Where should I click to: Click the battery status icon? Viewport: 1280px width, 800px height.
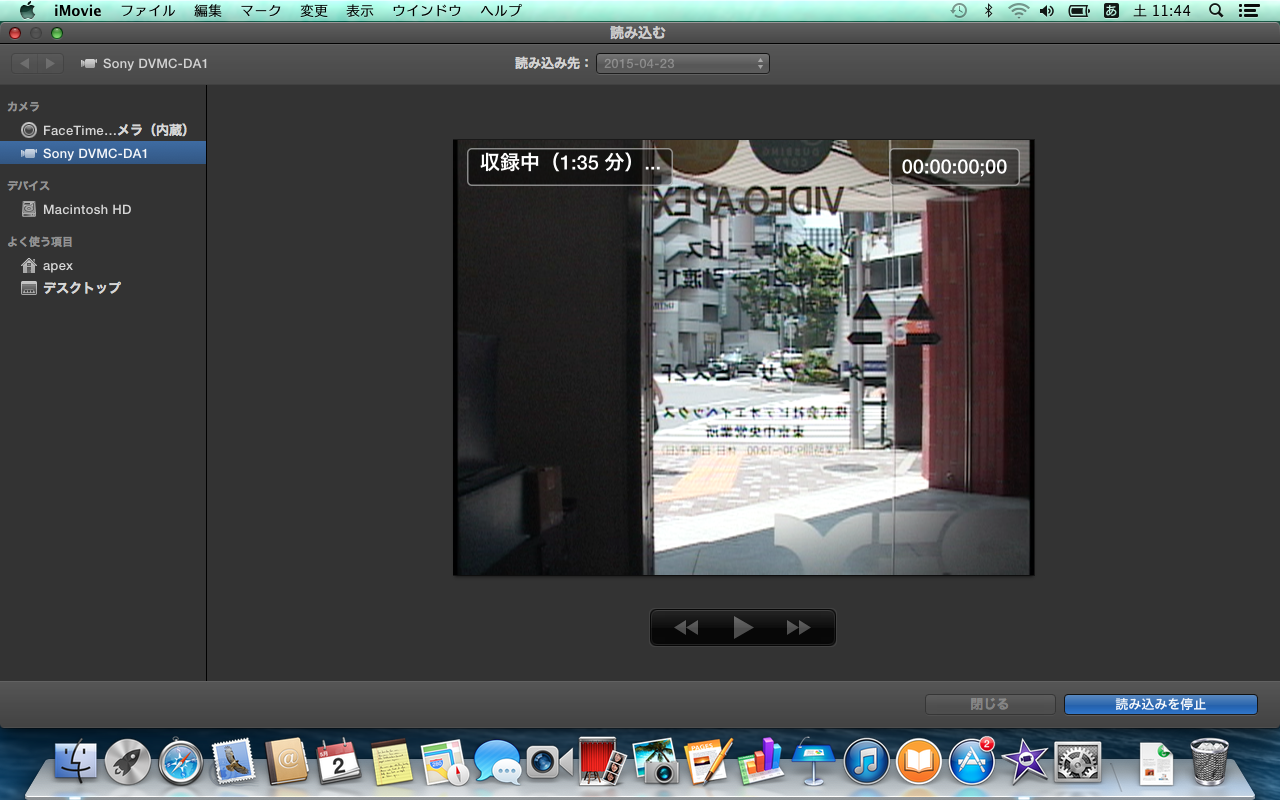coord(1079,11)
